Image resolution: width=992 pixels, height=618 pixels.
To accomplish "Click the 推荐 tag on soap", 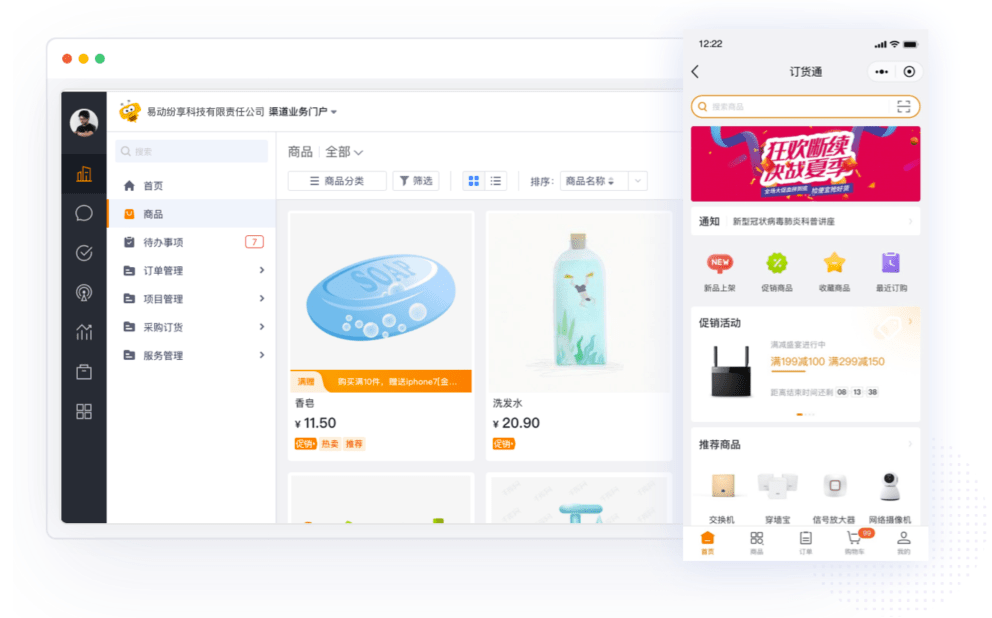I will (354, 444).
